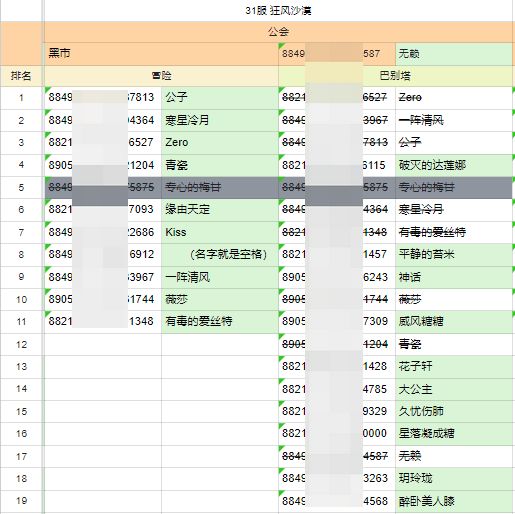Screen dimensions: 515x514
Task: Select 专心的梅甘 in the 冒险 column
Action: [220, 187]
